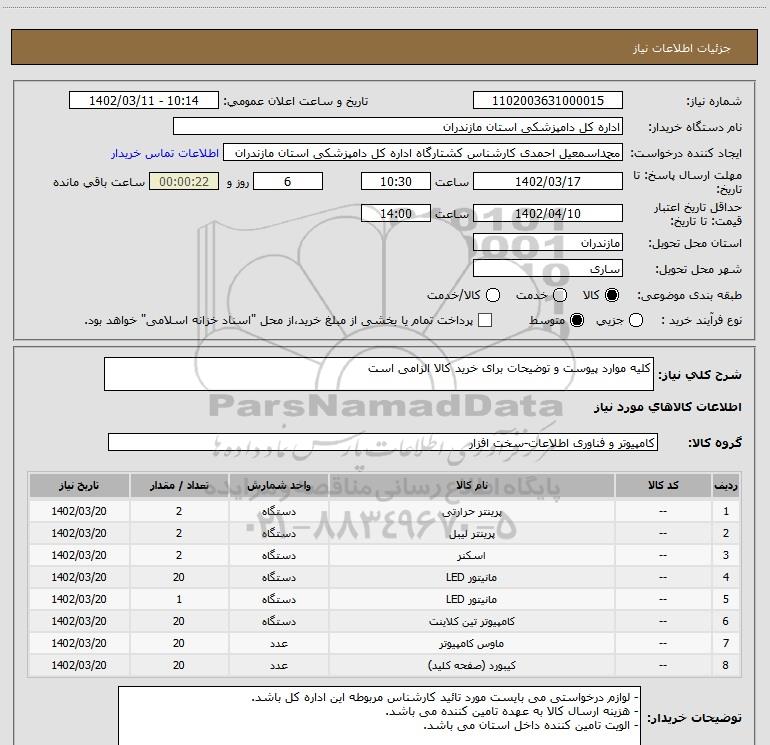Viewport: 770px width, 745px height.
Task: Click the کد کالا column header
Action: [x=663, y=485]
